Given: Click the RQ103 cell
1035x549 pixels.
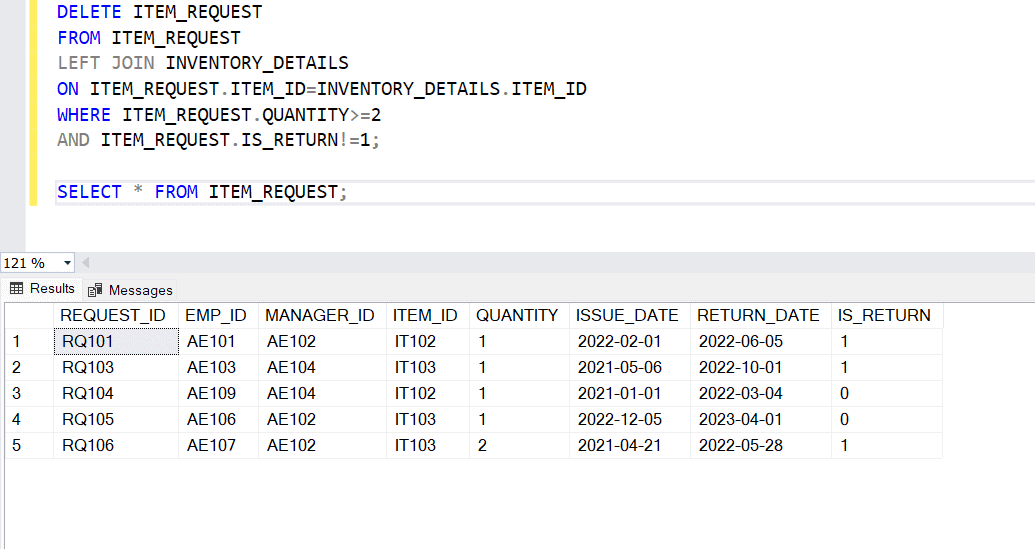Looking at the screenshot, I should coord(116,368).
